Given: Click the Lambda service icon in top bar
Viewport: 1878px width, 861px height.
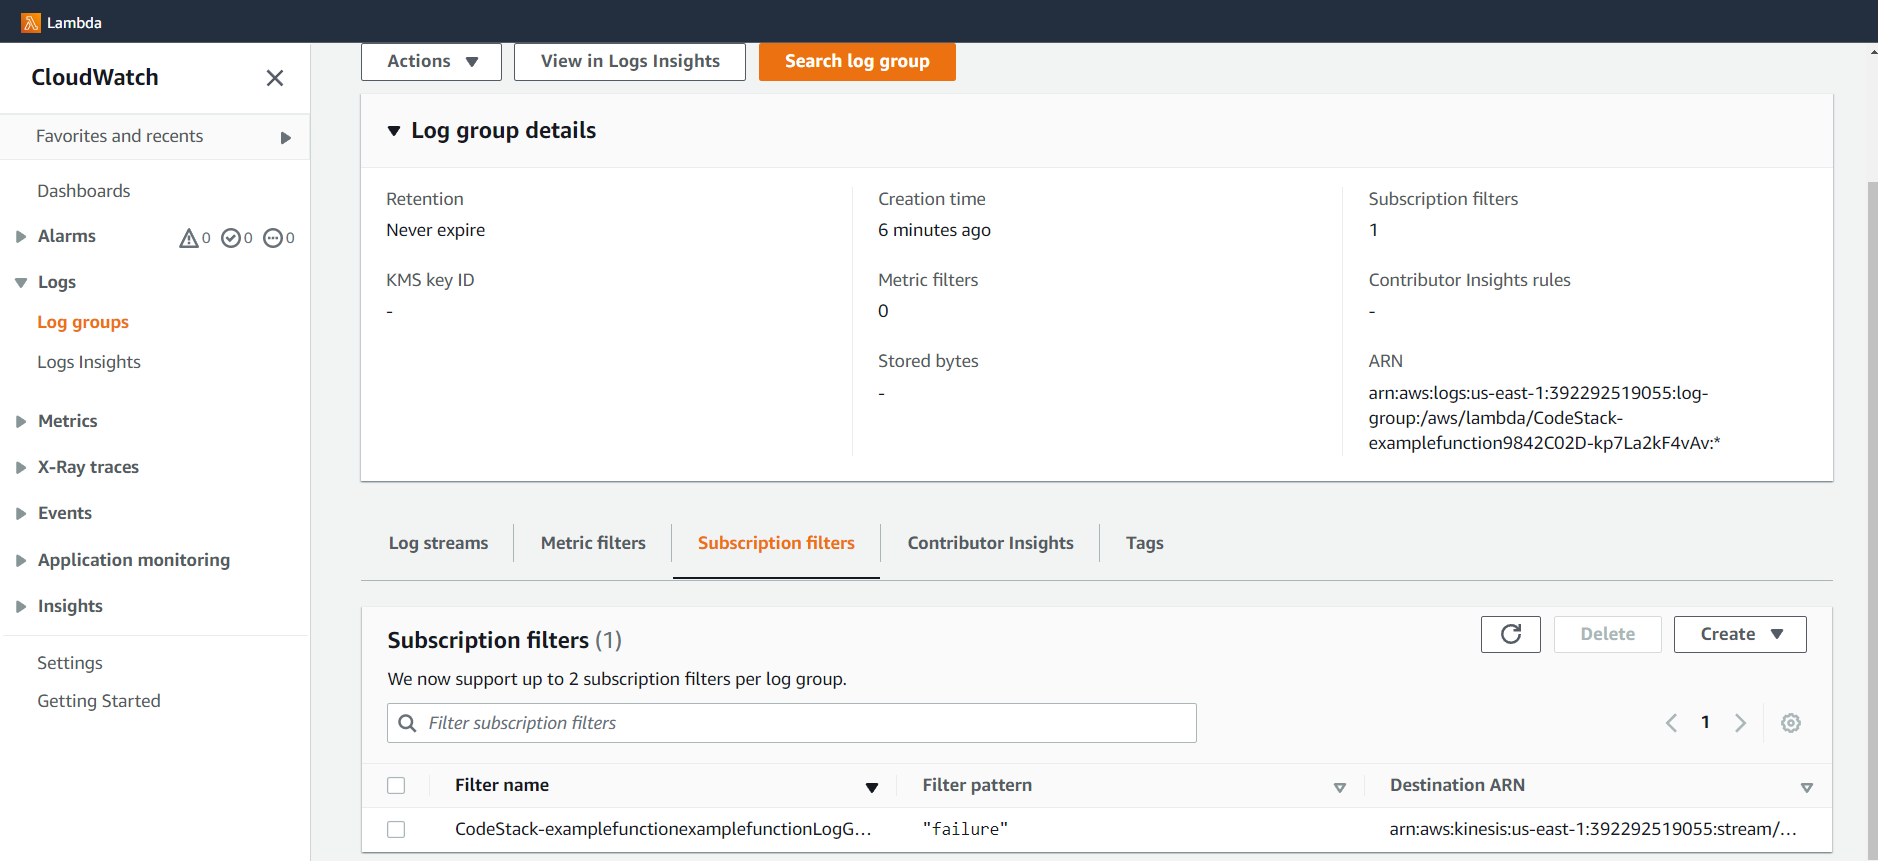Looking at the screenshot, I should (x=31, y=22).
